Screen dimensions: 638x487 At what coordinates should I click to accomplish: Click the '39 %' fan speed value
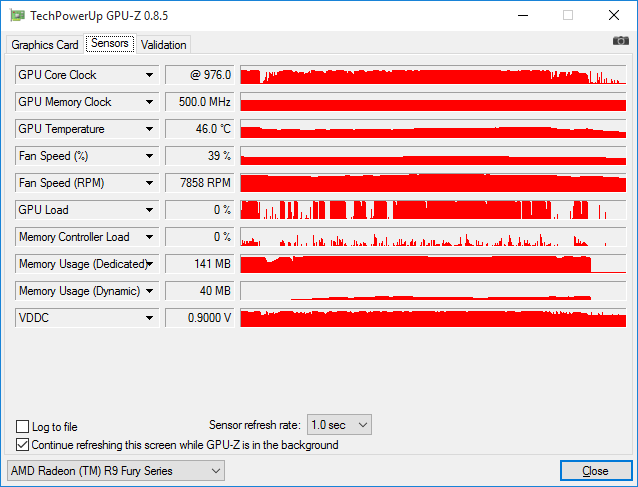click(x=200, y=156)
